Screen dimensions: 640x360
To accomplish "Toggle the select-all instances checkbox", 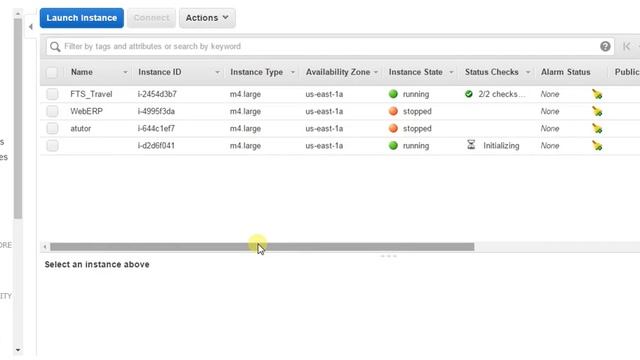I will [x=52, y=73].
